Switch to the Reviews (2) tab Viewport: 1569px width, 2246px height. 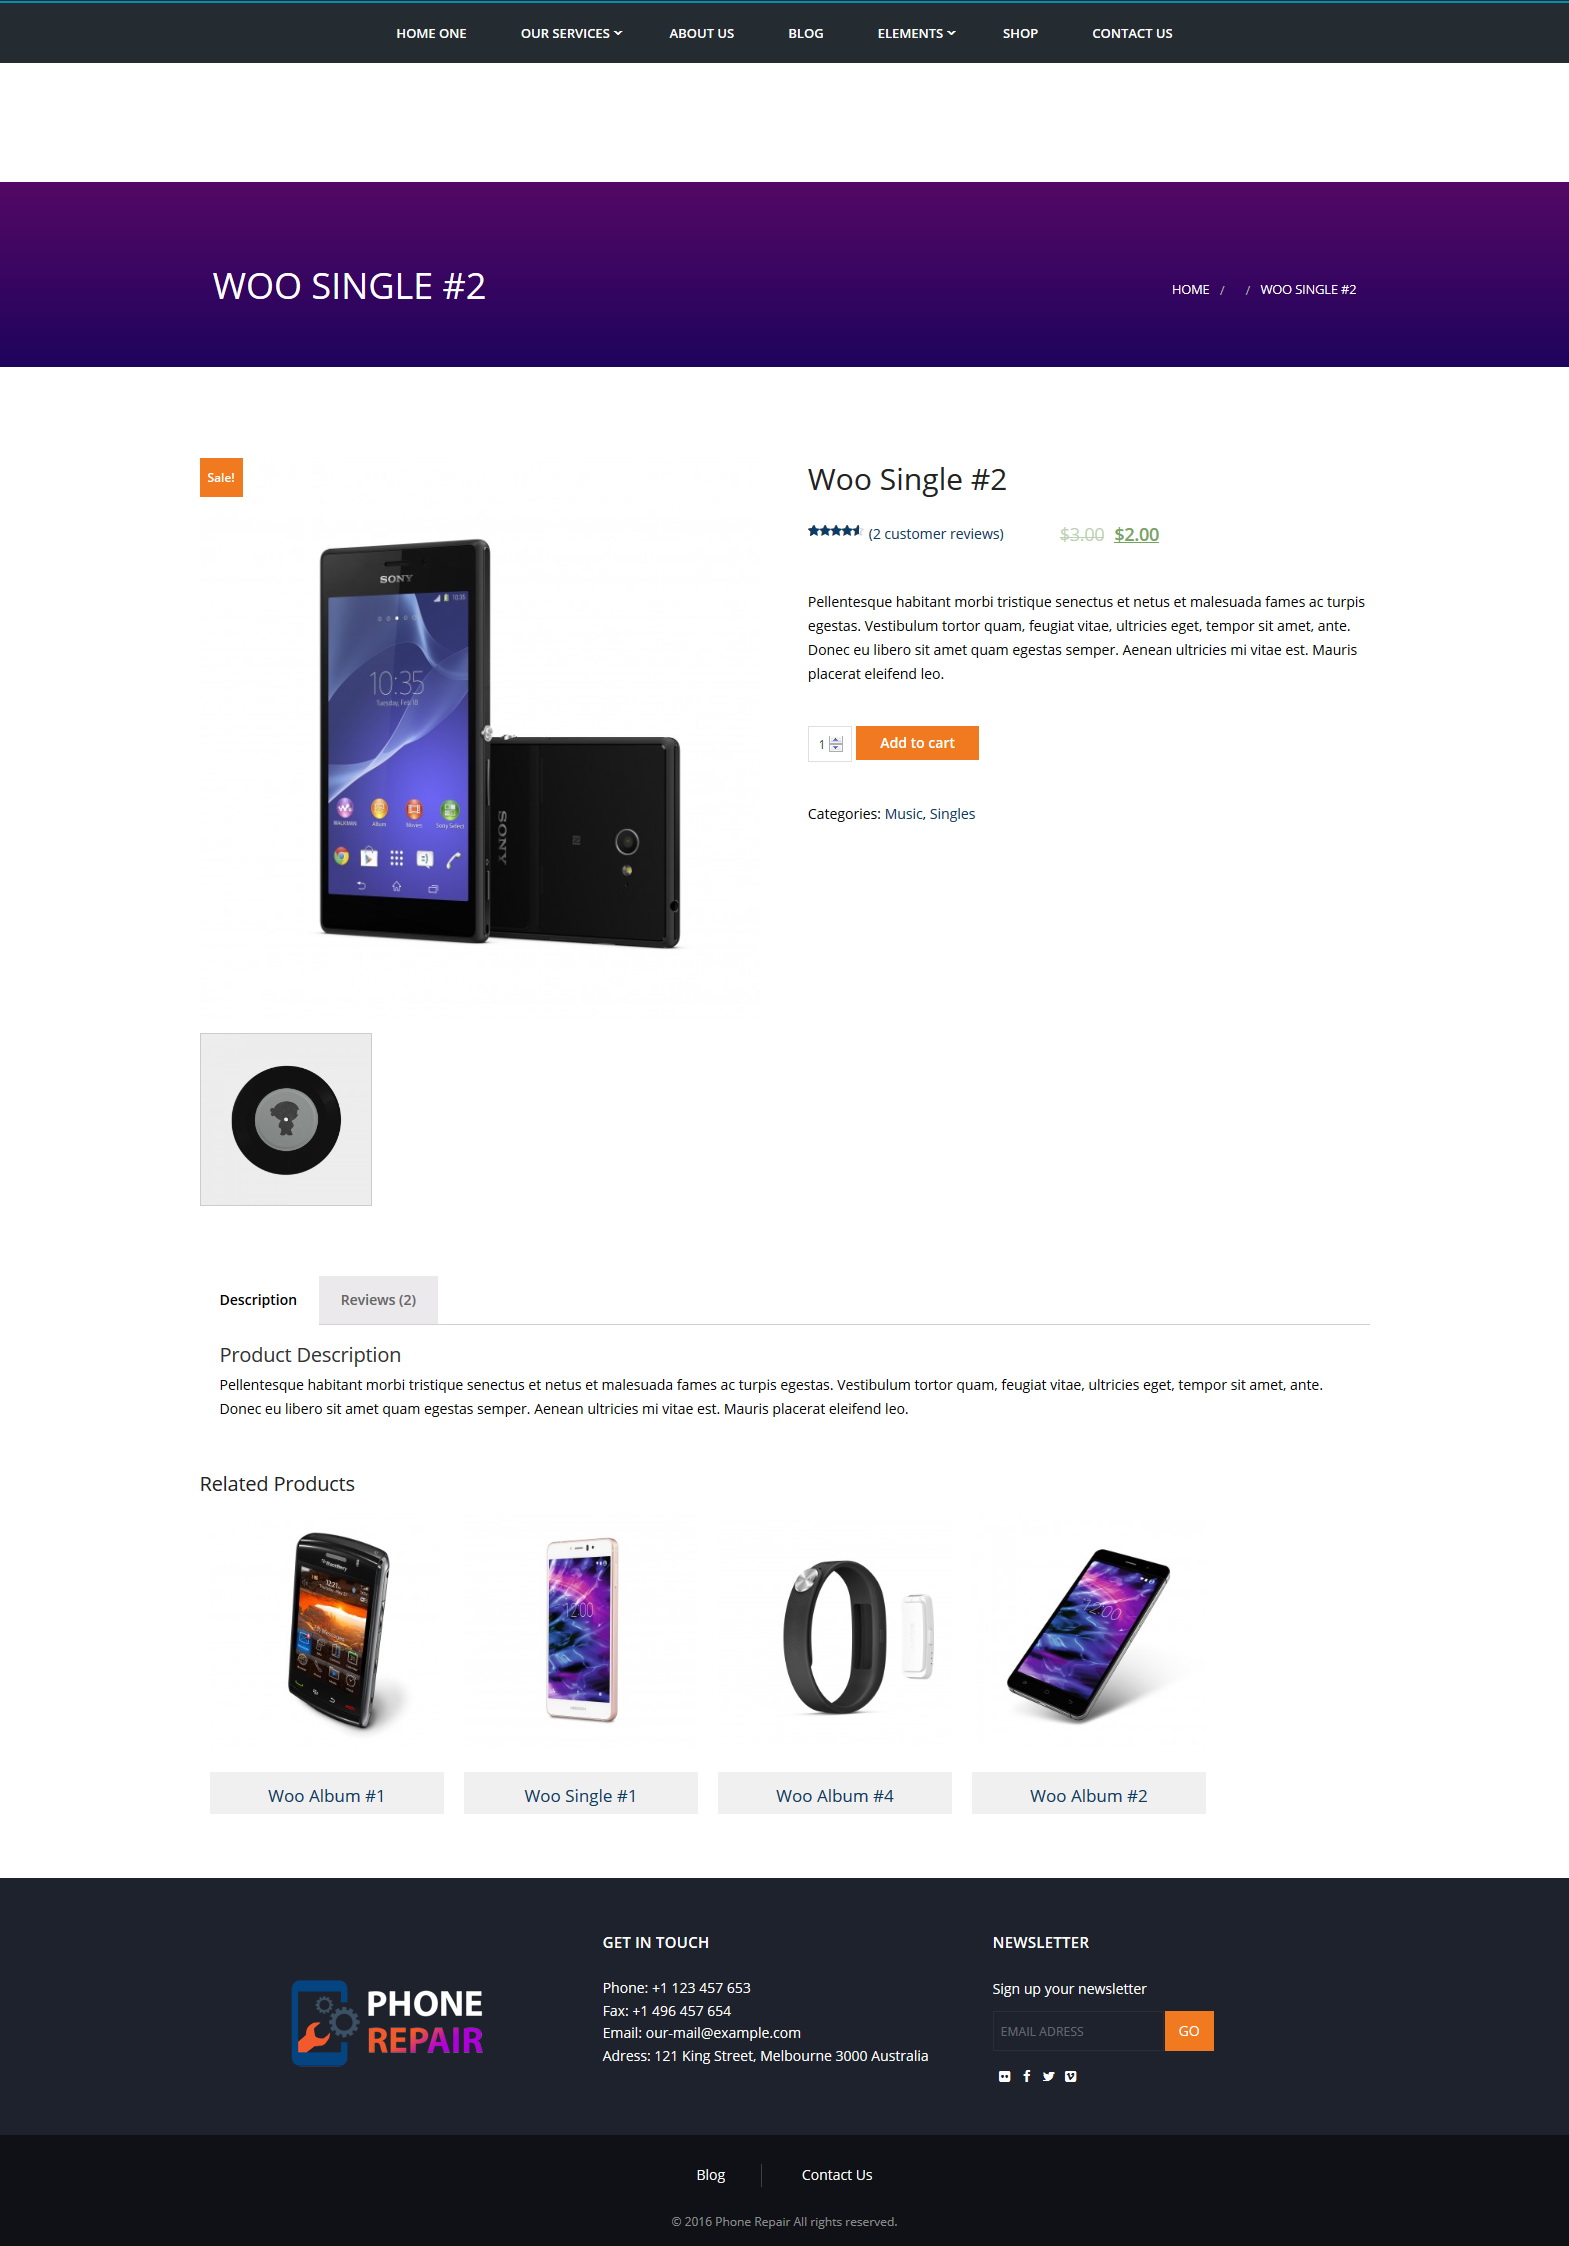click(x=378, y=1300)
